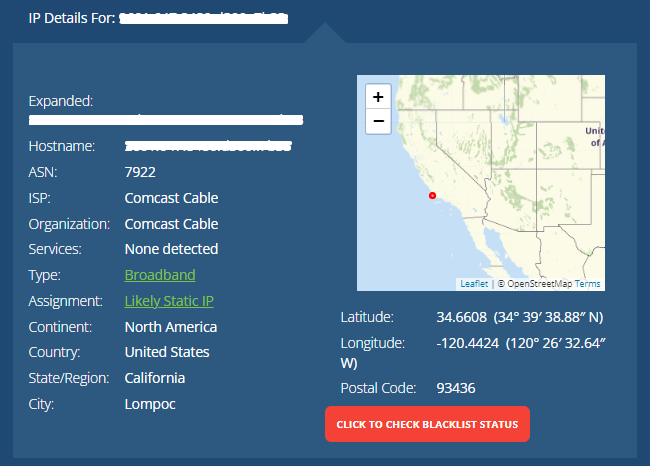Click the California state value
Image resolution: width=650 pixels, height=466 pixels.
[x=155, y=378]
